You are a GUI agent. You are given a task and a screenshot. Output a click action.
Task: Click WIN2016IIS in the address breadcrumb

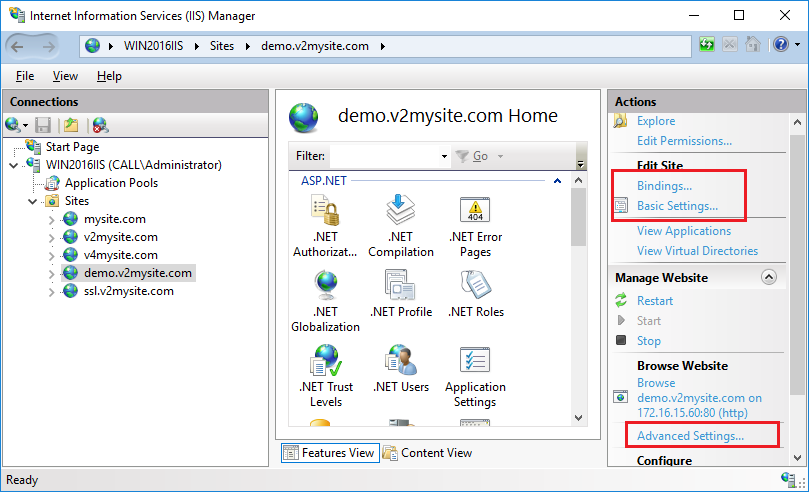pos(153,46)
